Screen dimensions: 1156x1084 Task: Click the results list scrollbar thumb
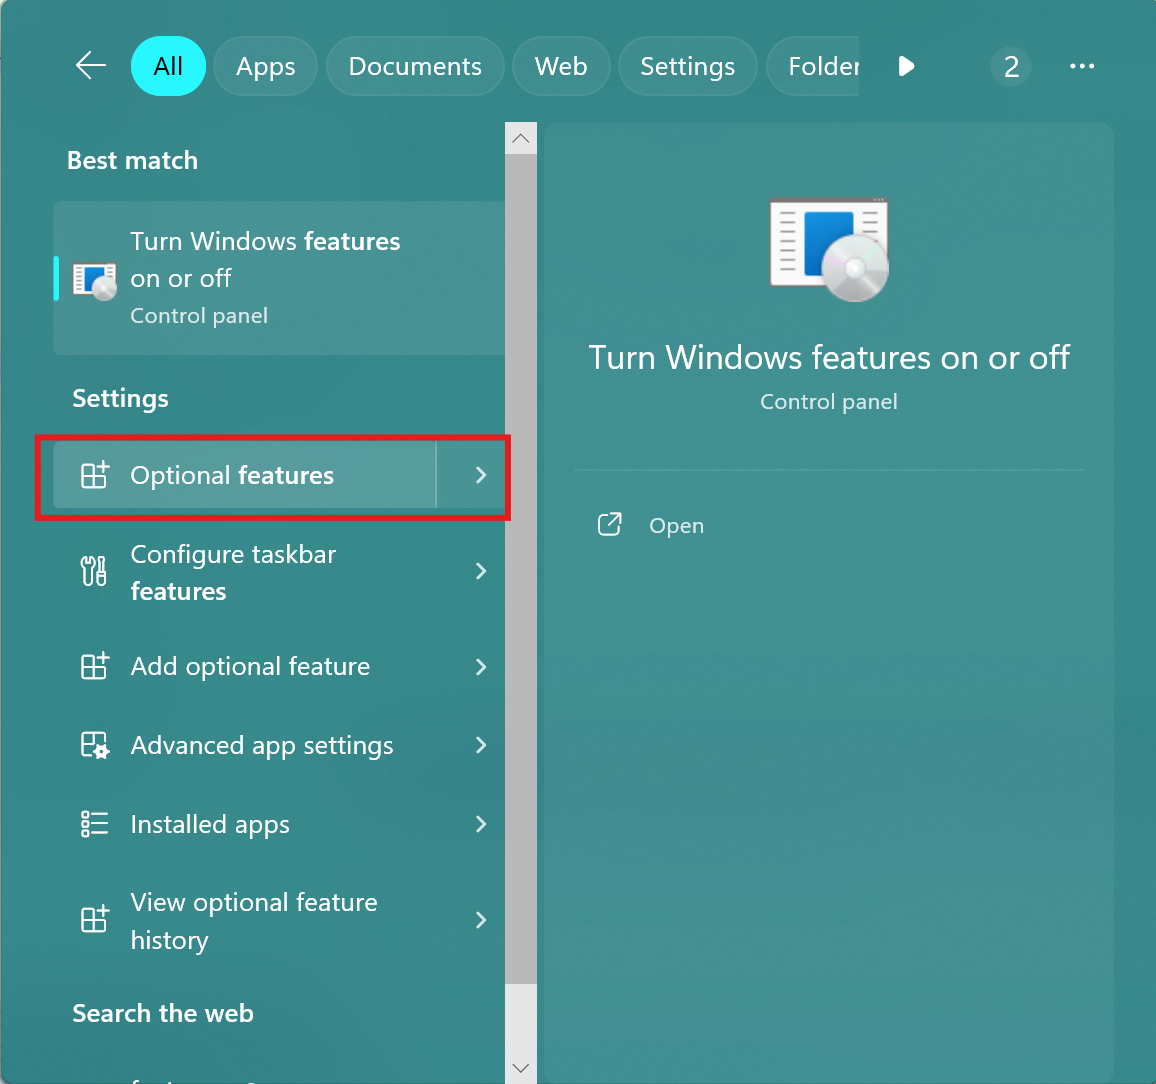520,569
